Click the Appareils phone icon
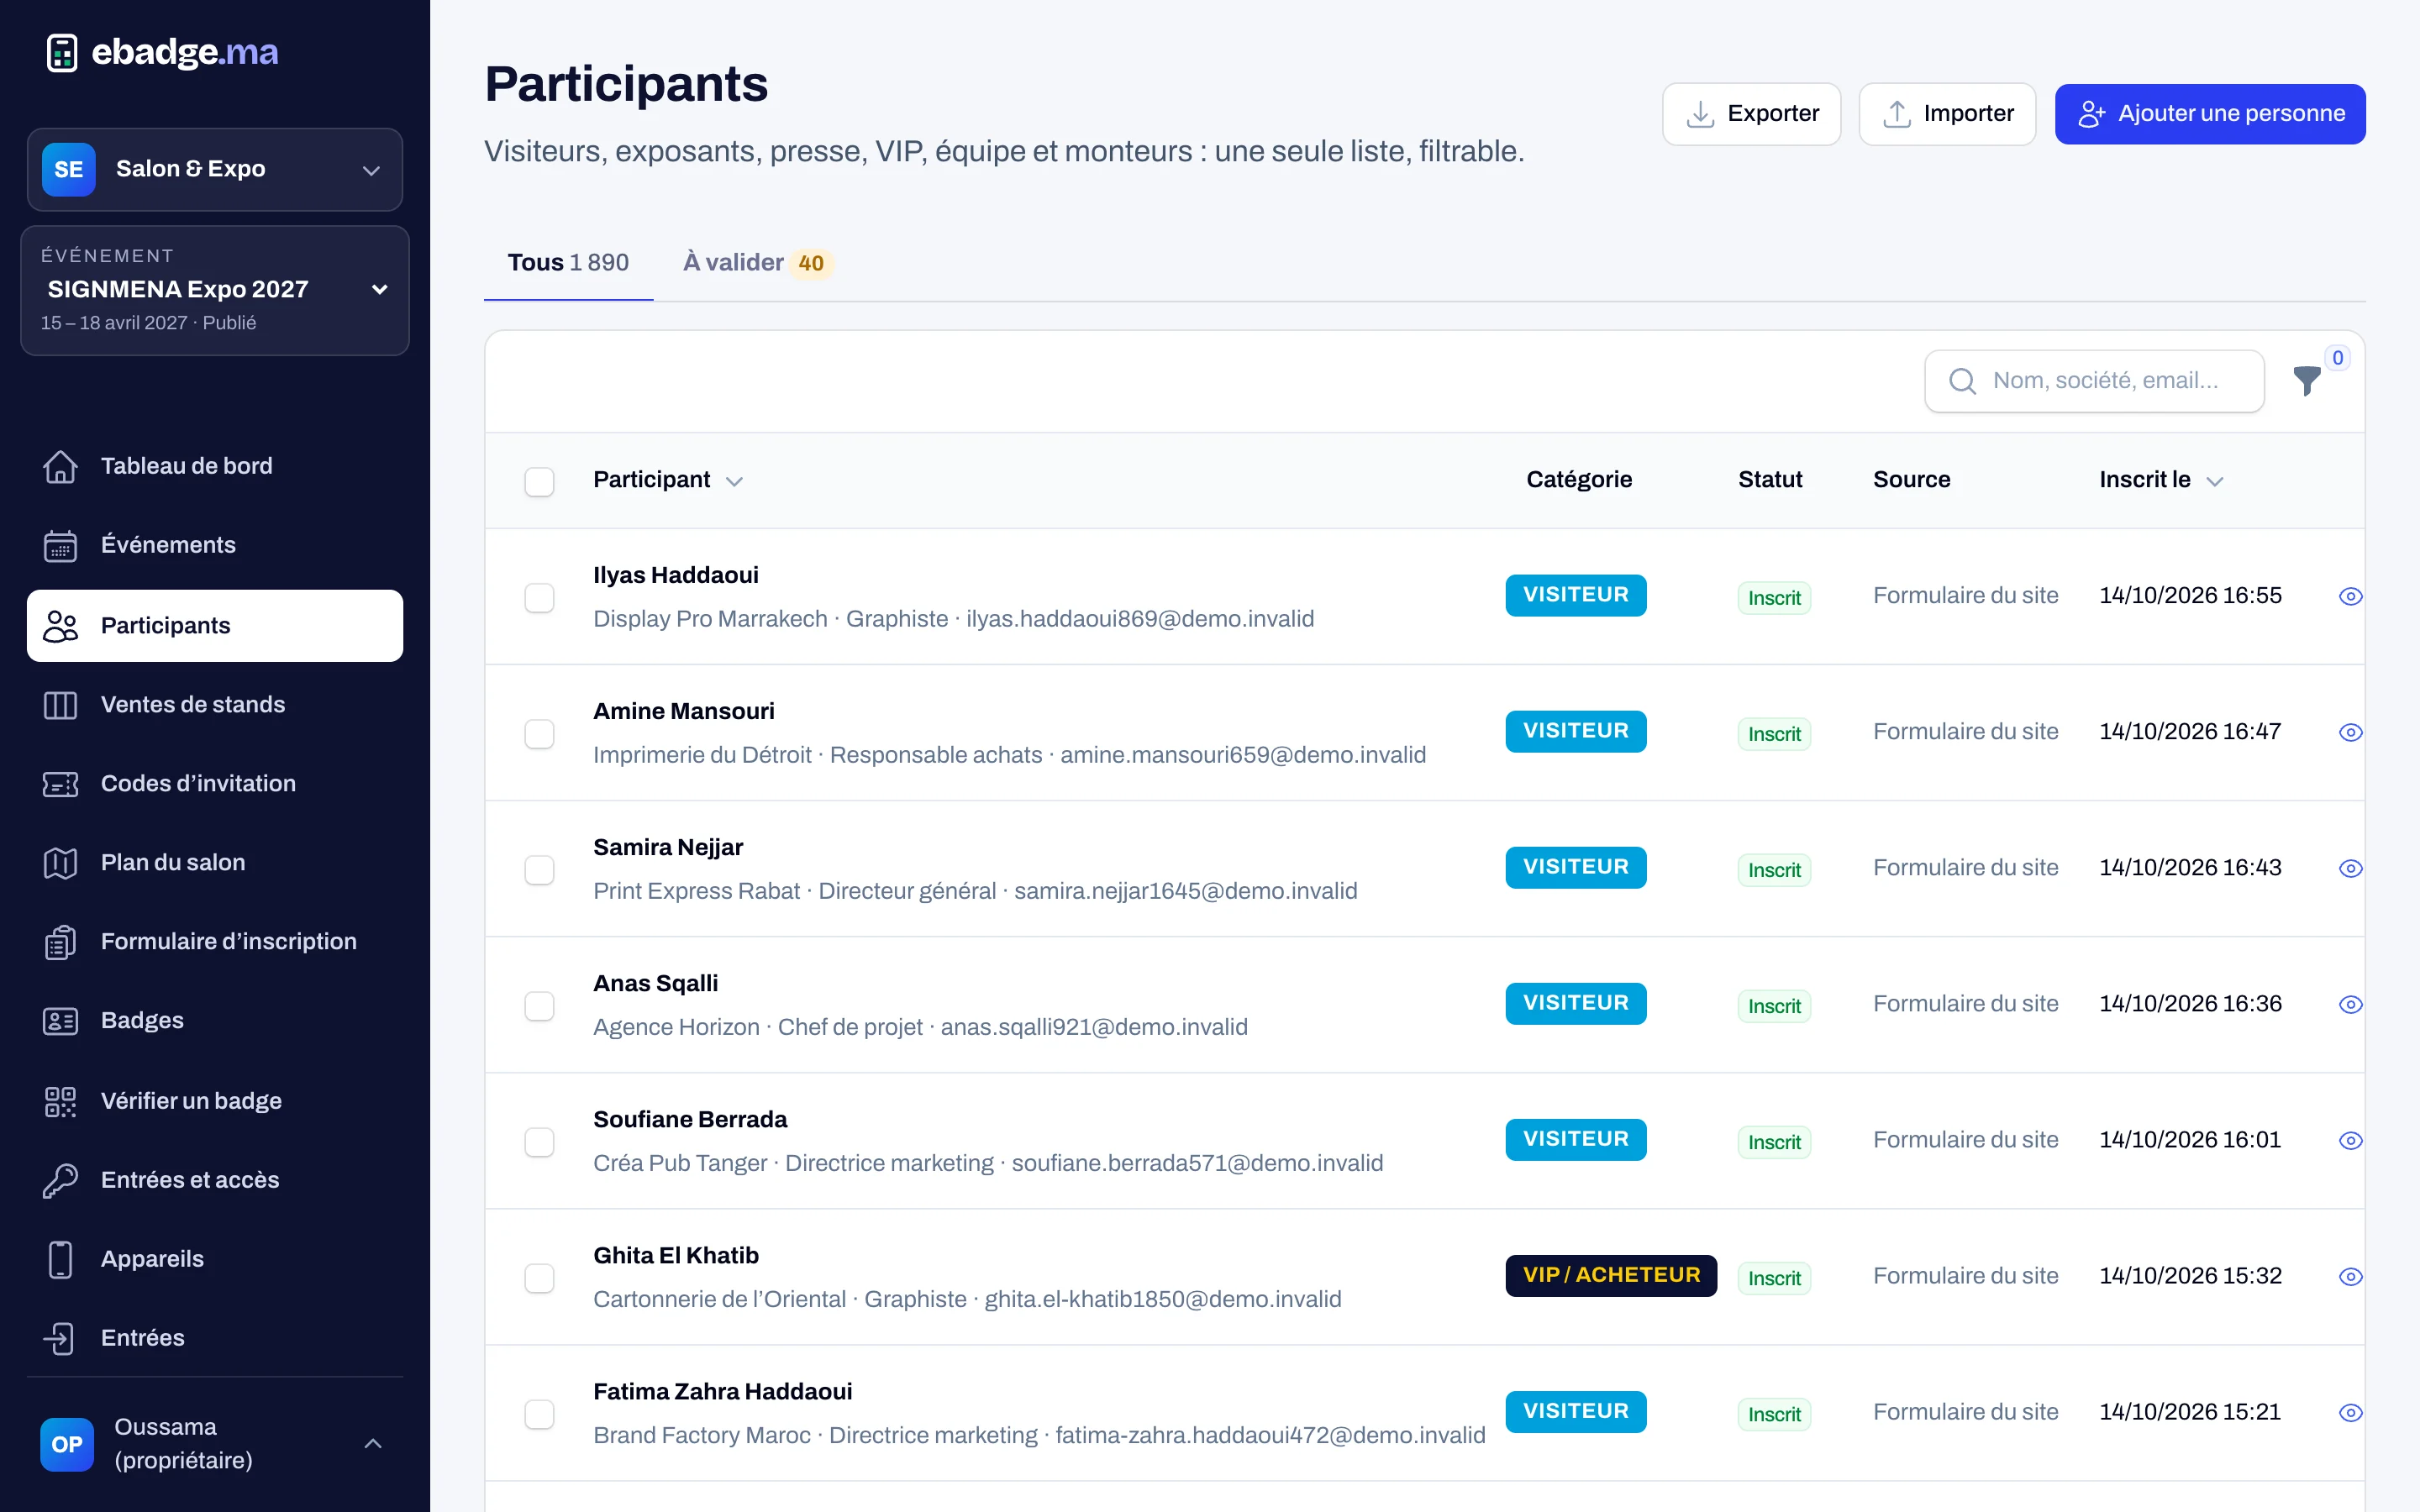 click(60, 1259)
